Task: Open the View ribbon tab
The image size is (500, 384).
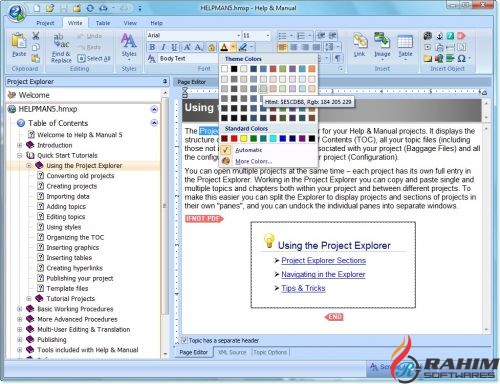Action: [x=130, y=23]
